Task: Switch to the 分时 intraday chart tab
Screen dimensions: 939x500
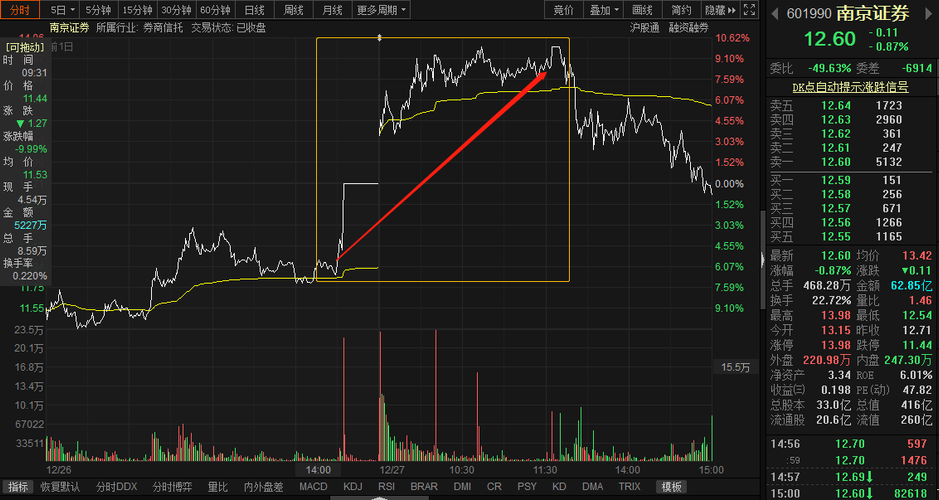Action: (x=20, y=10)
